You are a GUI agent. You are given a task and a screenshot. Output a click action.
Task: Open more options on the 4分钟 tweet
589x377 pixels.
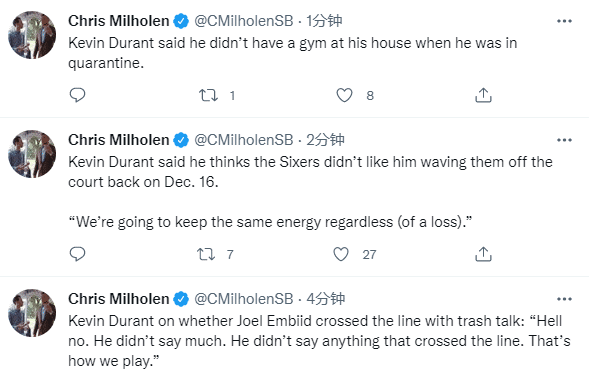point(564,299)
